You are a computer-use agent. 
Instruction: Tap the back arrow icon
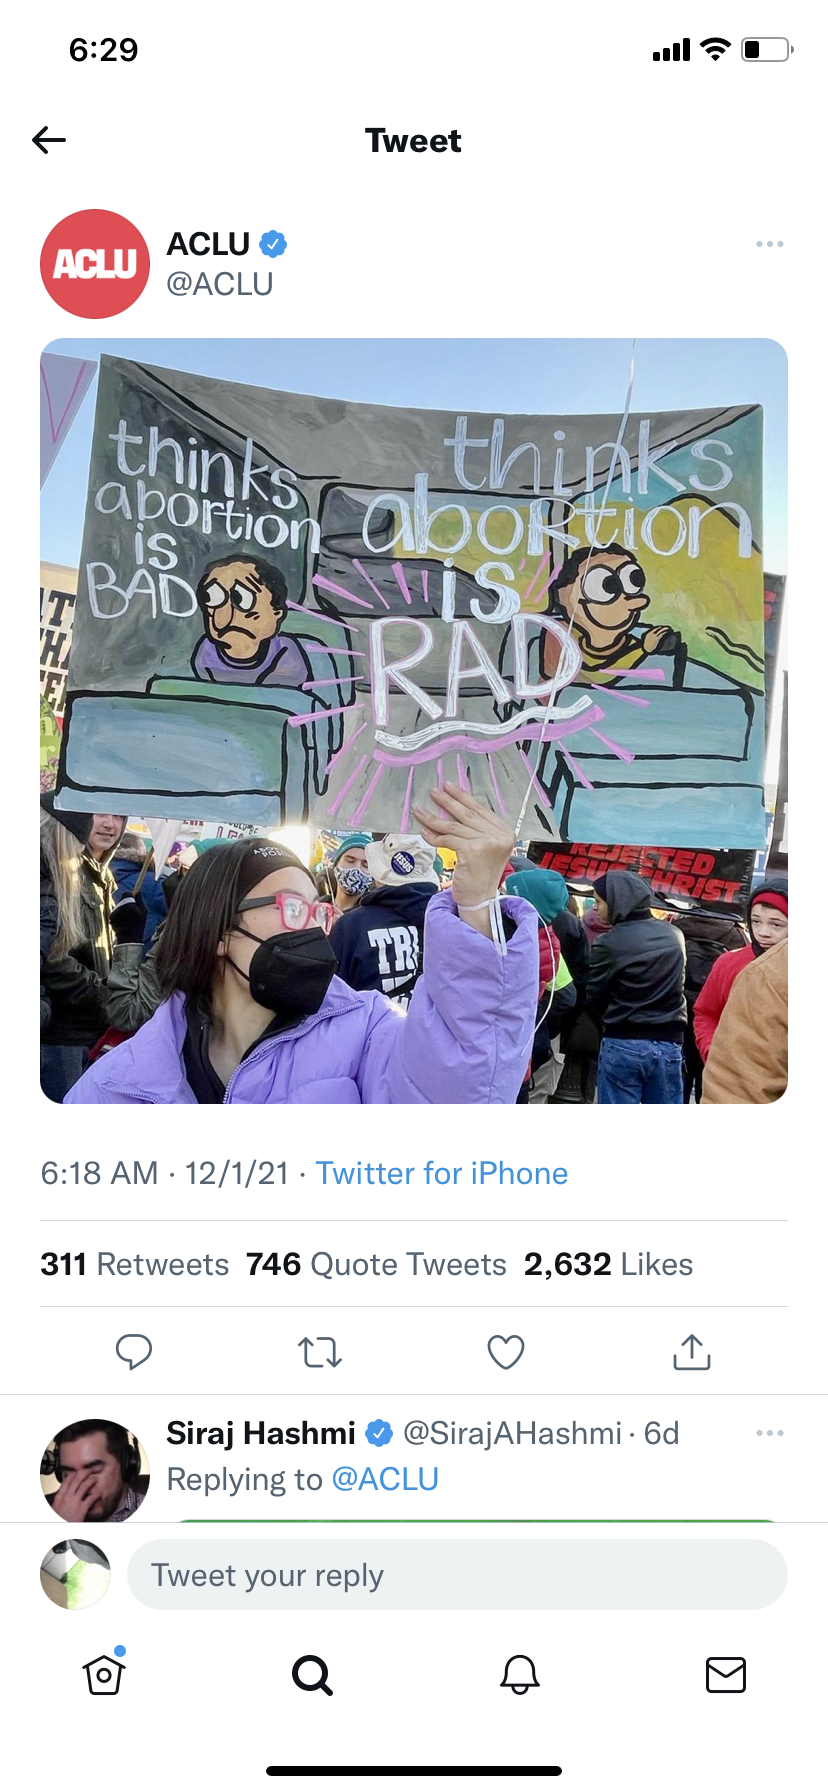click(x=49, y=140)
